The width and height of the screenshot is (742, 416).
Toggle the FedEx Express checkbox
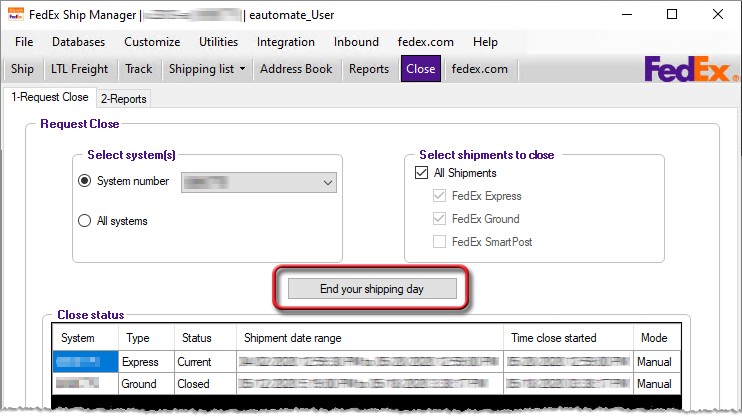pos(439,196)
